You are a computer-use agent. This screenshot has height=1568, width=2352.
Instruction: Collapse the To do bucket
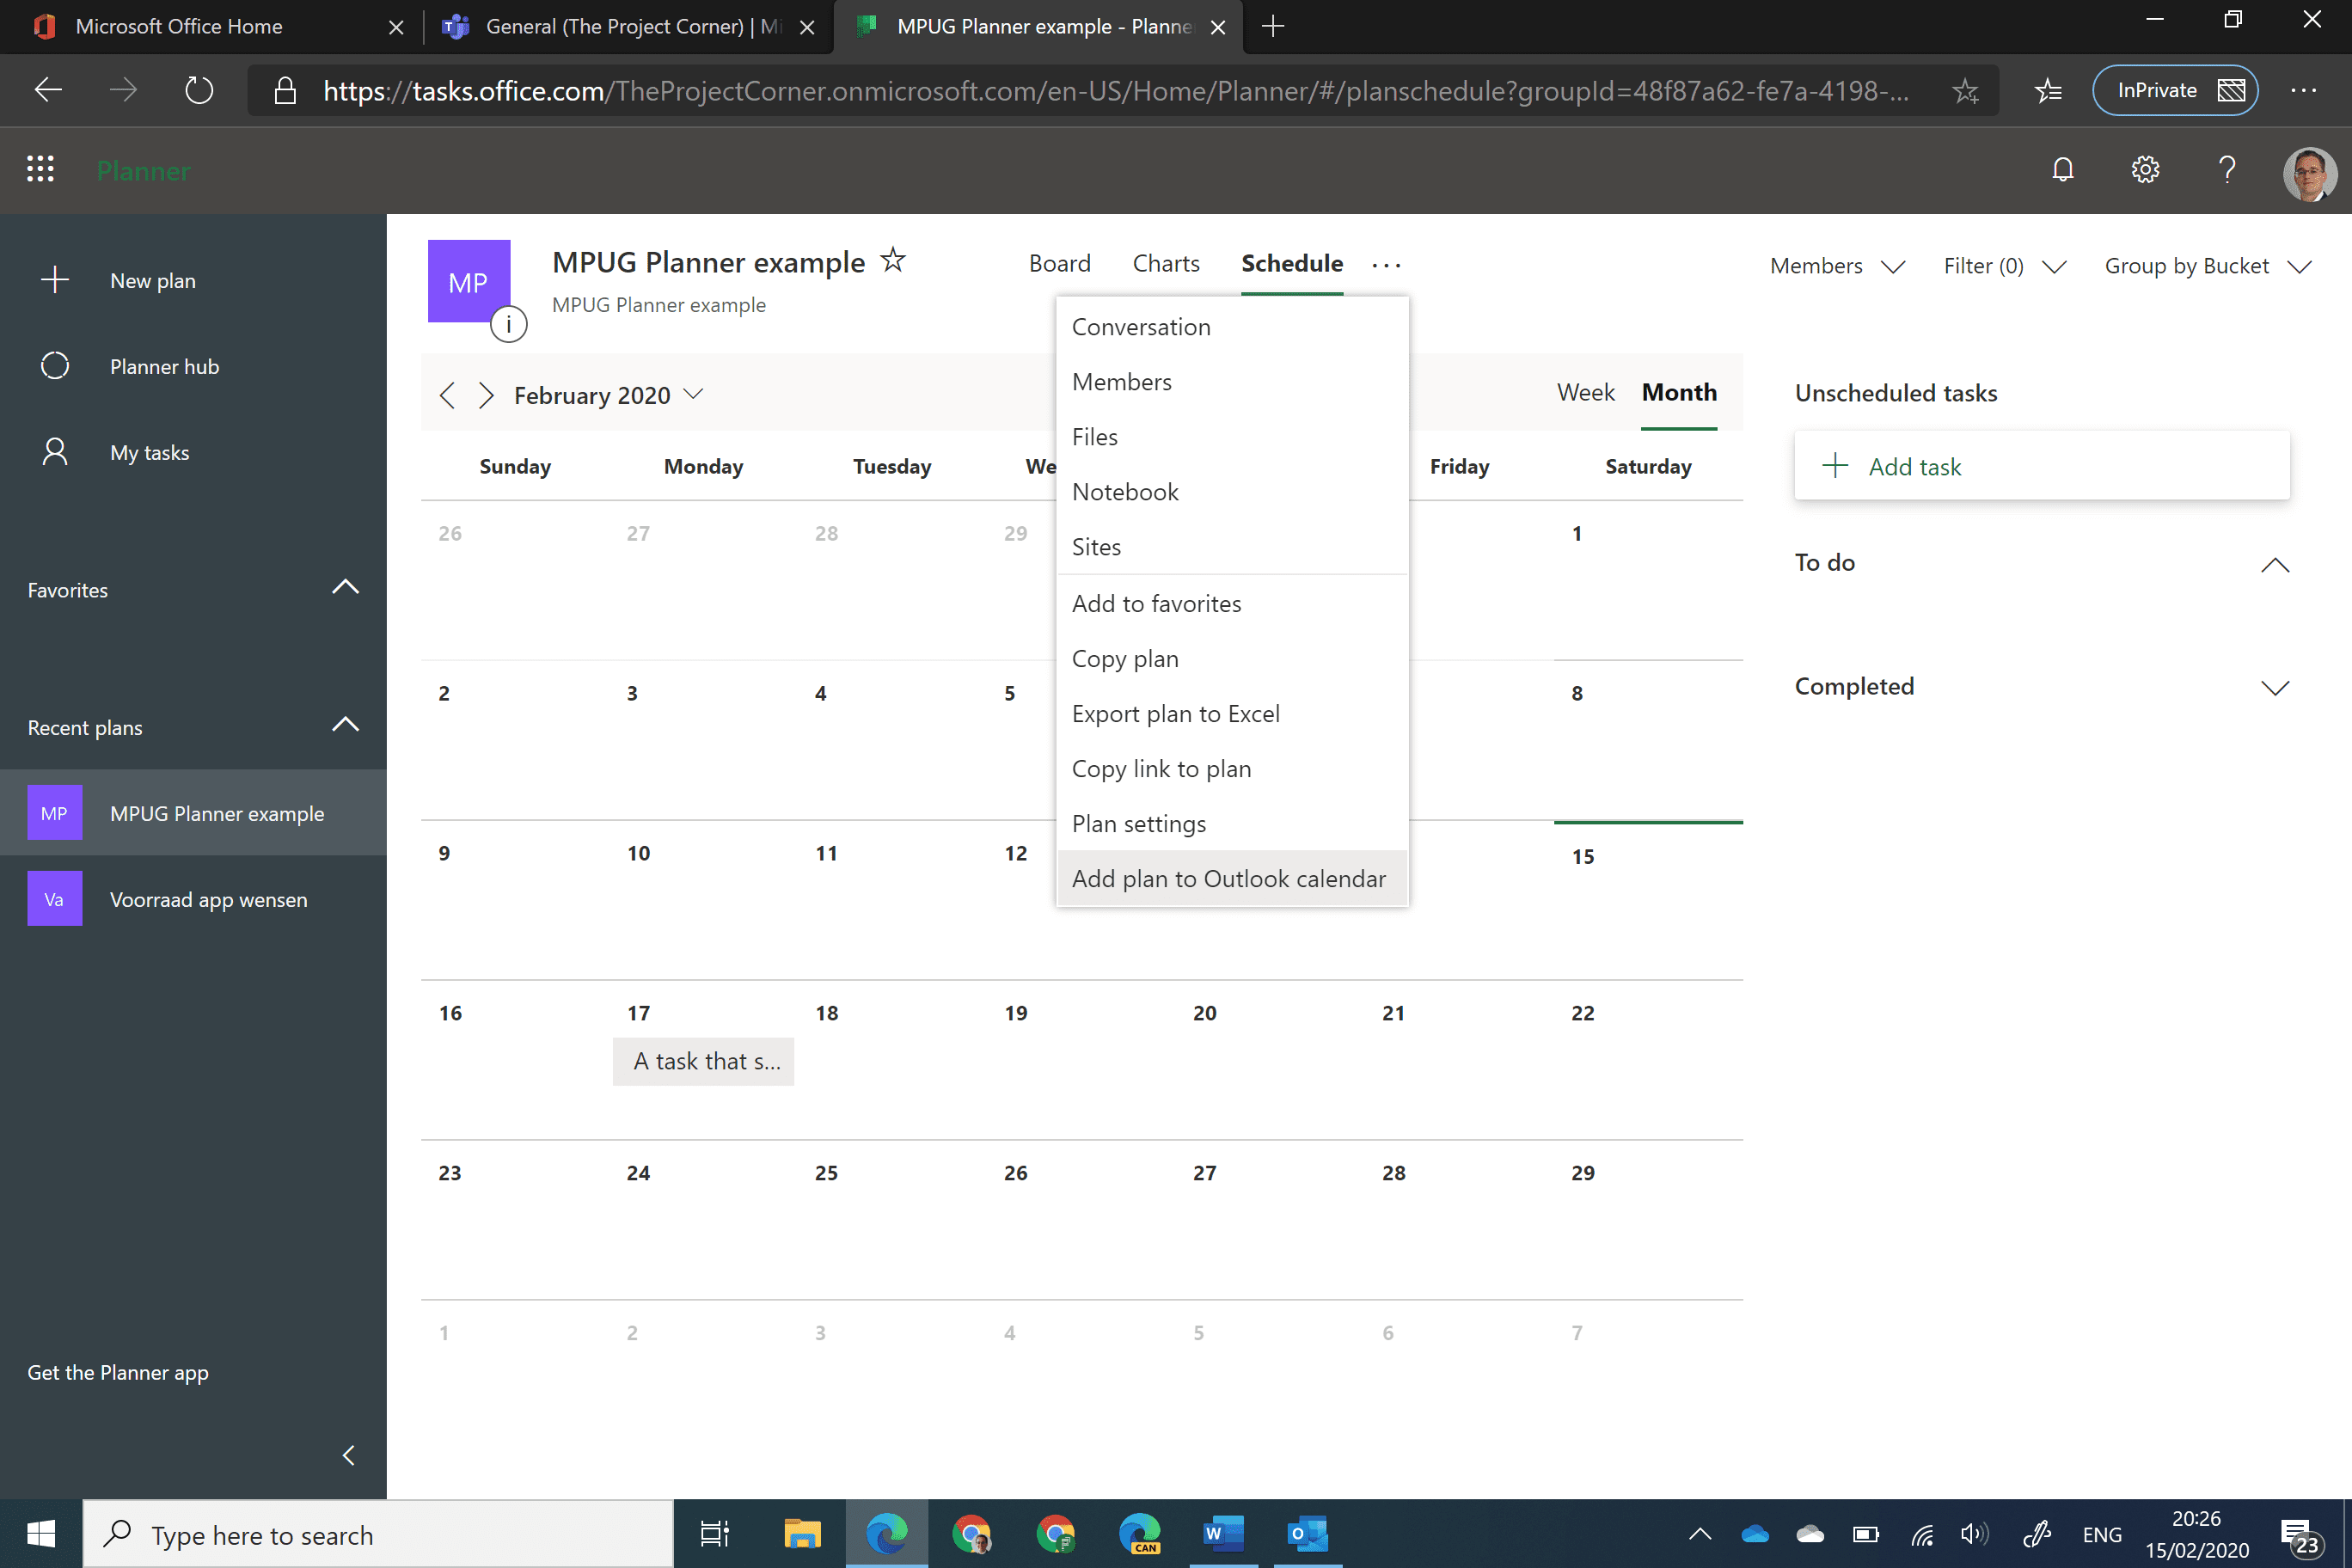click(2275, 565)
